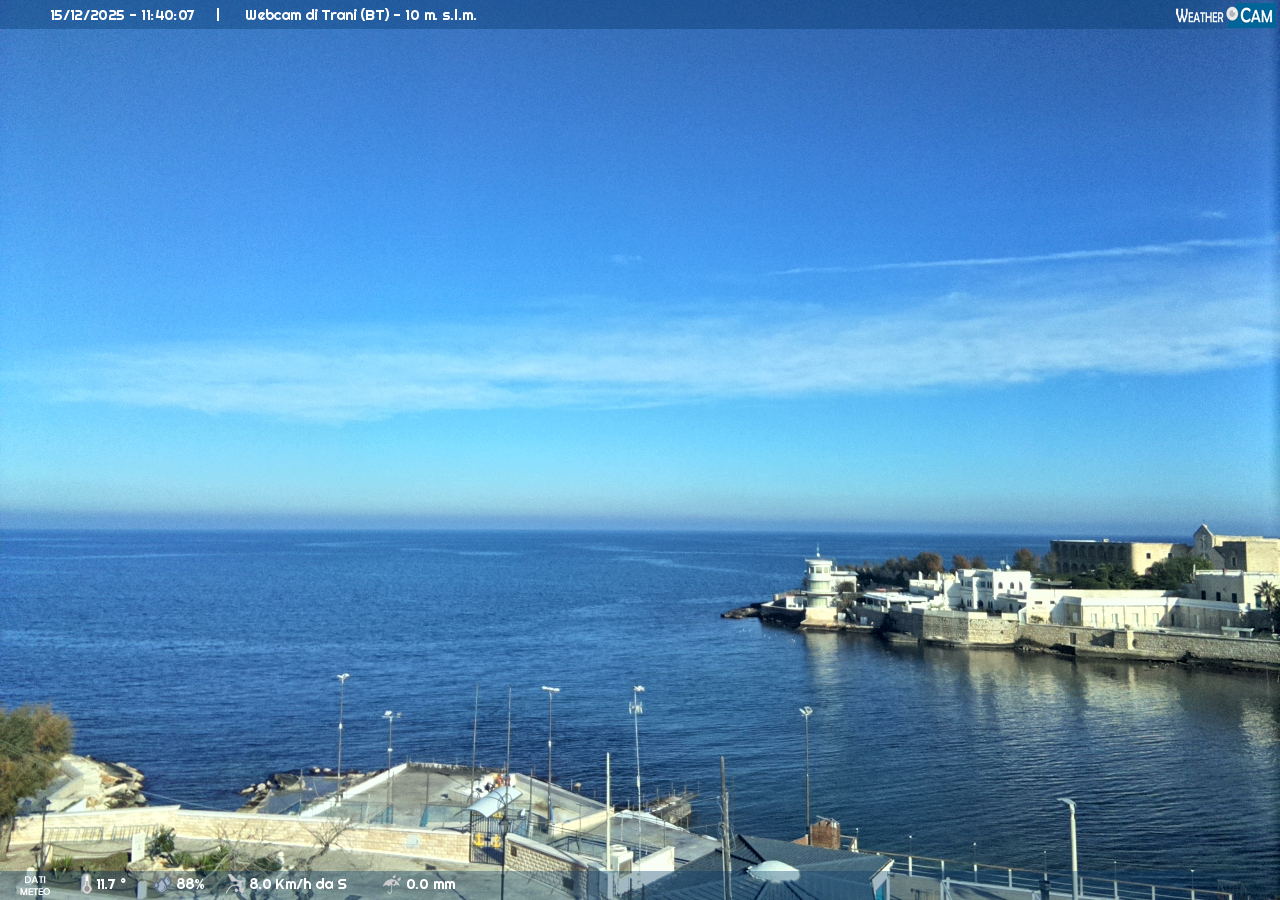Click the white lighthouse on the pier
The width and height of the screenshot is (1280, 900).
(x=819, y=586)
